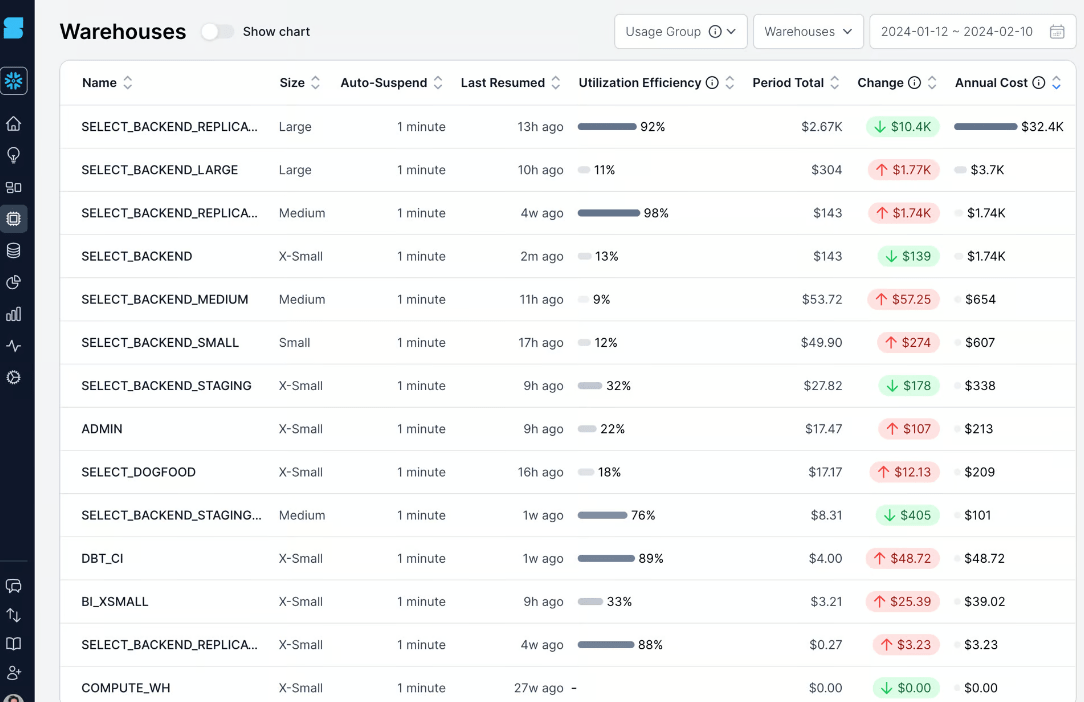This screenshot has width=1084, height=702.
Task: Expand the Usage Group dropdown
Action: [x=680, y=32]
